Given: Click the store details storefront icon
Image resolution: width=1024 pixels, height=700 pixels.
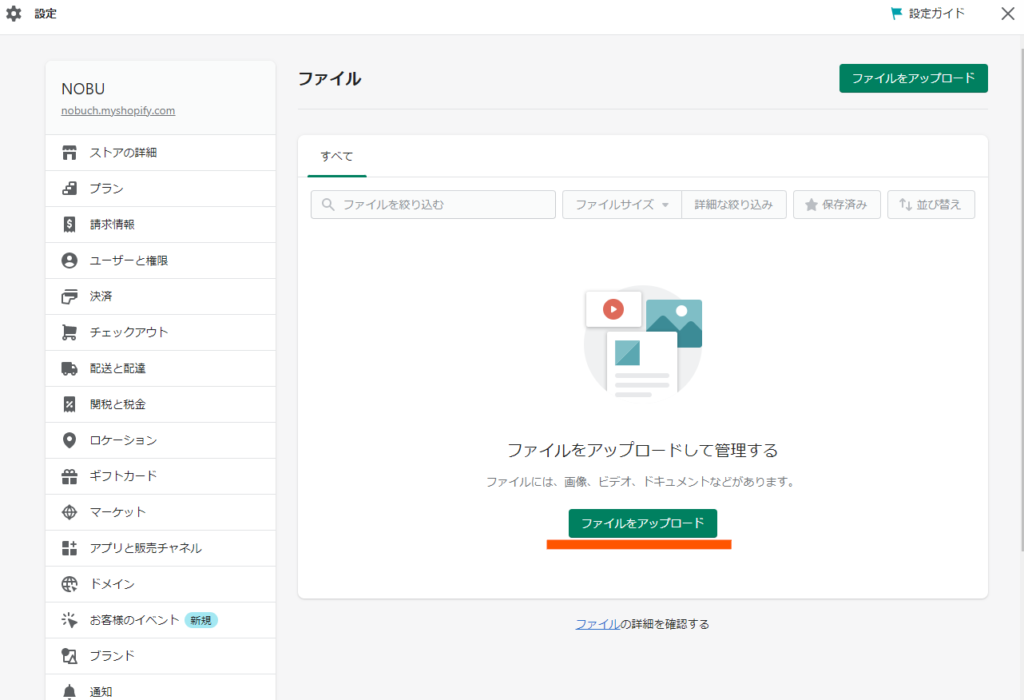Looking at the screenshot, I should click(x=69, y=153).
